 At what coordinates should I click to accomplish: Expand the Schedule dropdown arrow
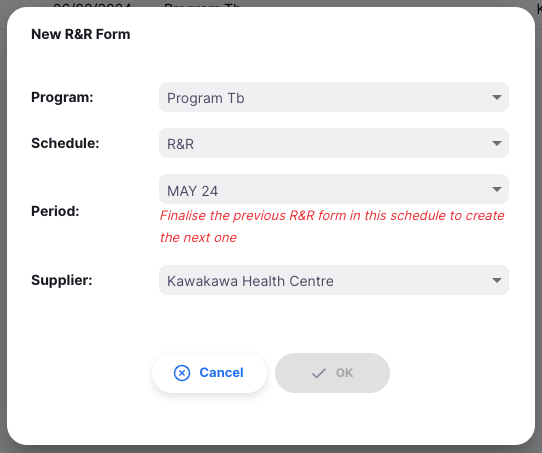(x=497, y=143)
